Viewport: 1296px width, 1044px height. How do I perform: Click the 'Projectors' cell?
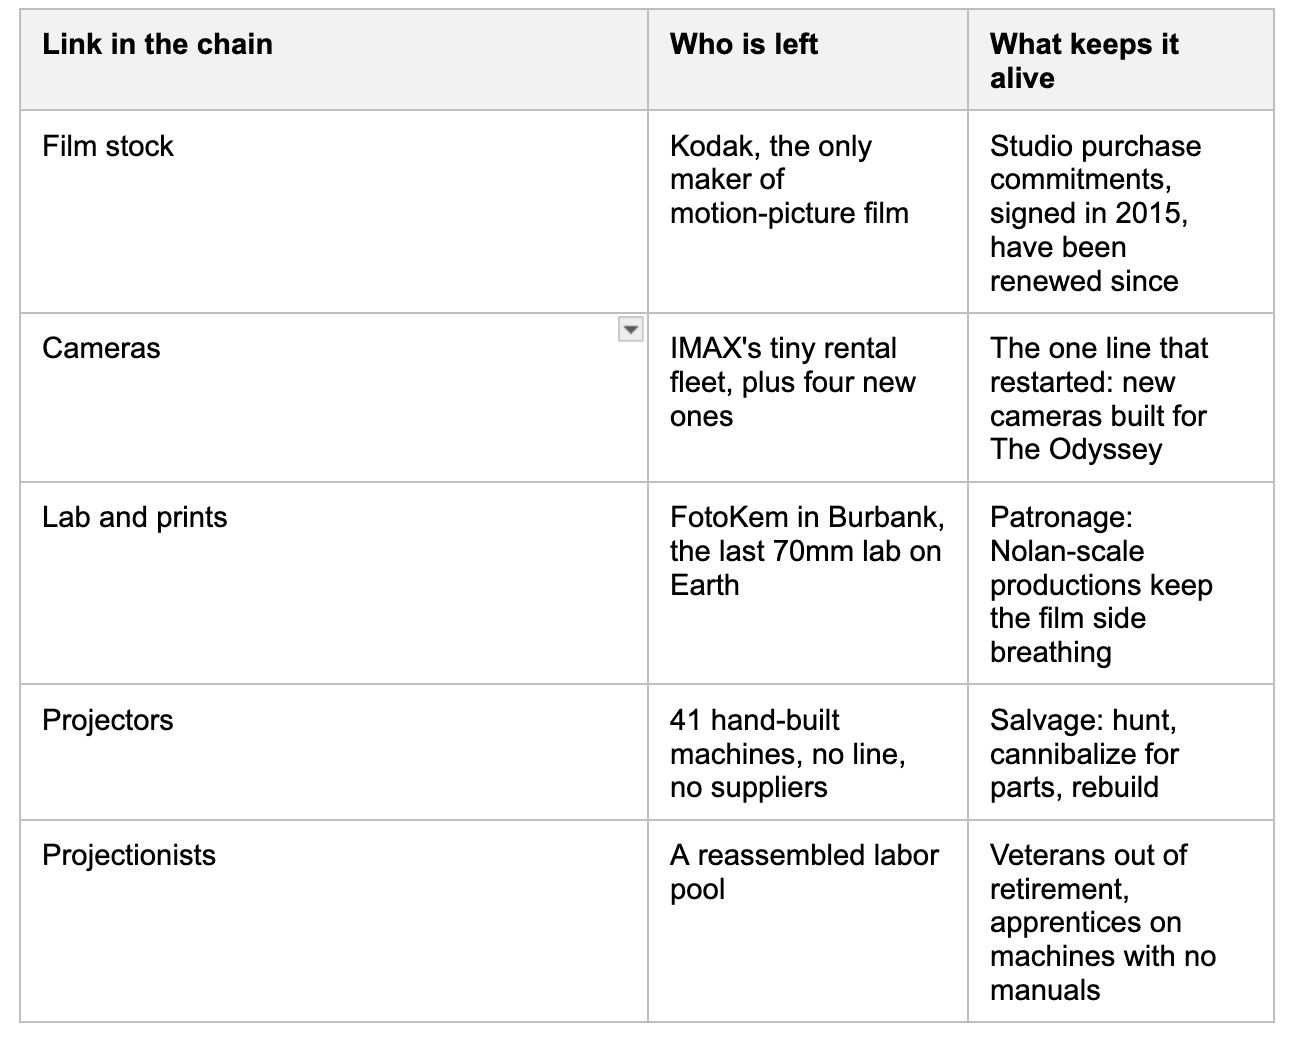click(x=334, y=752)
